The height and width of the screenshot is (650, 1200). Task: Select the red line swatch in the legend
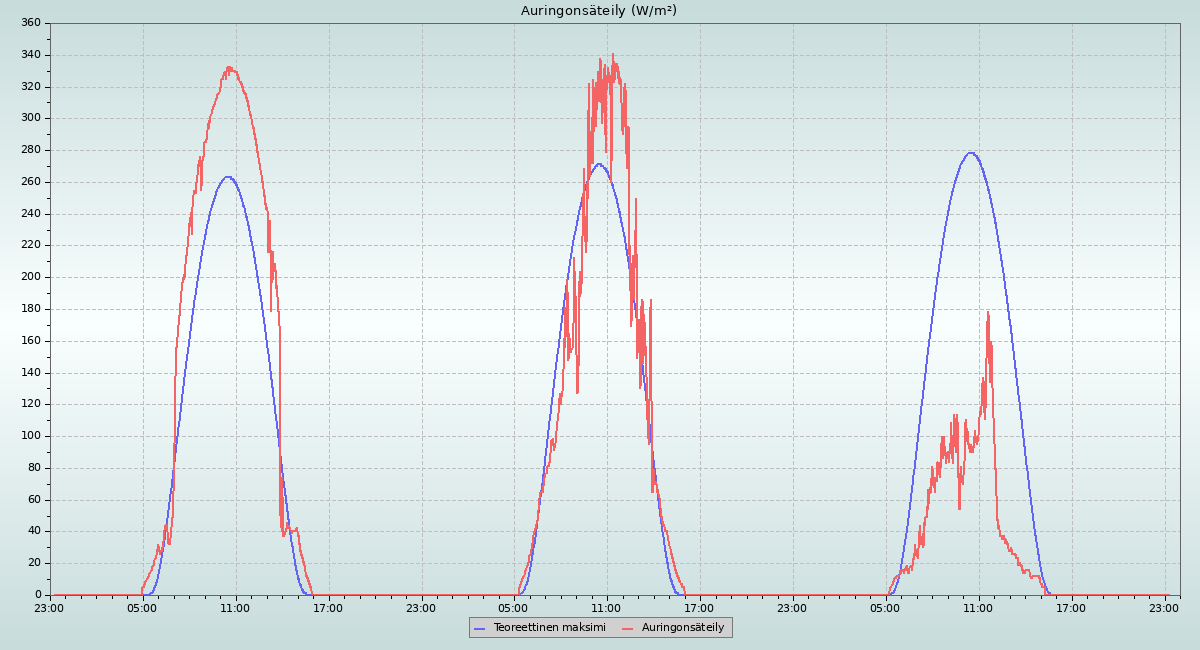(628, 628)
